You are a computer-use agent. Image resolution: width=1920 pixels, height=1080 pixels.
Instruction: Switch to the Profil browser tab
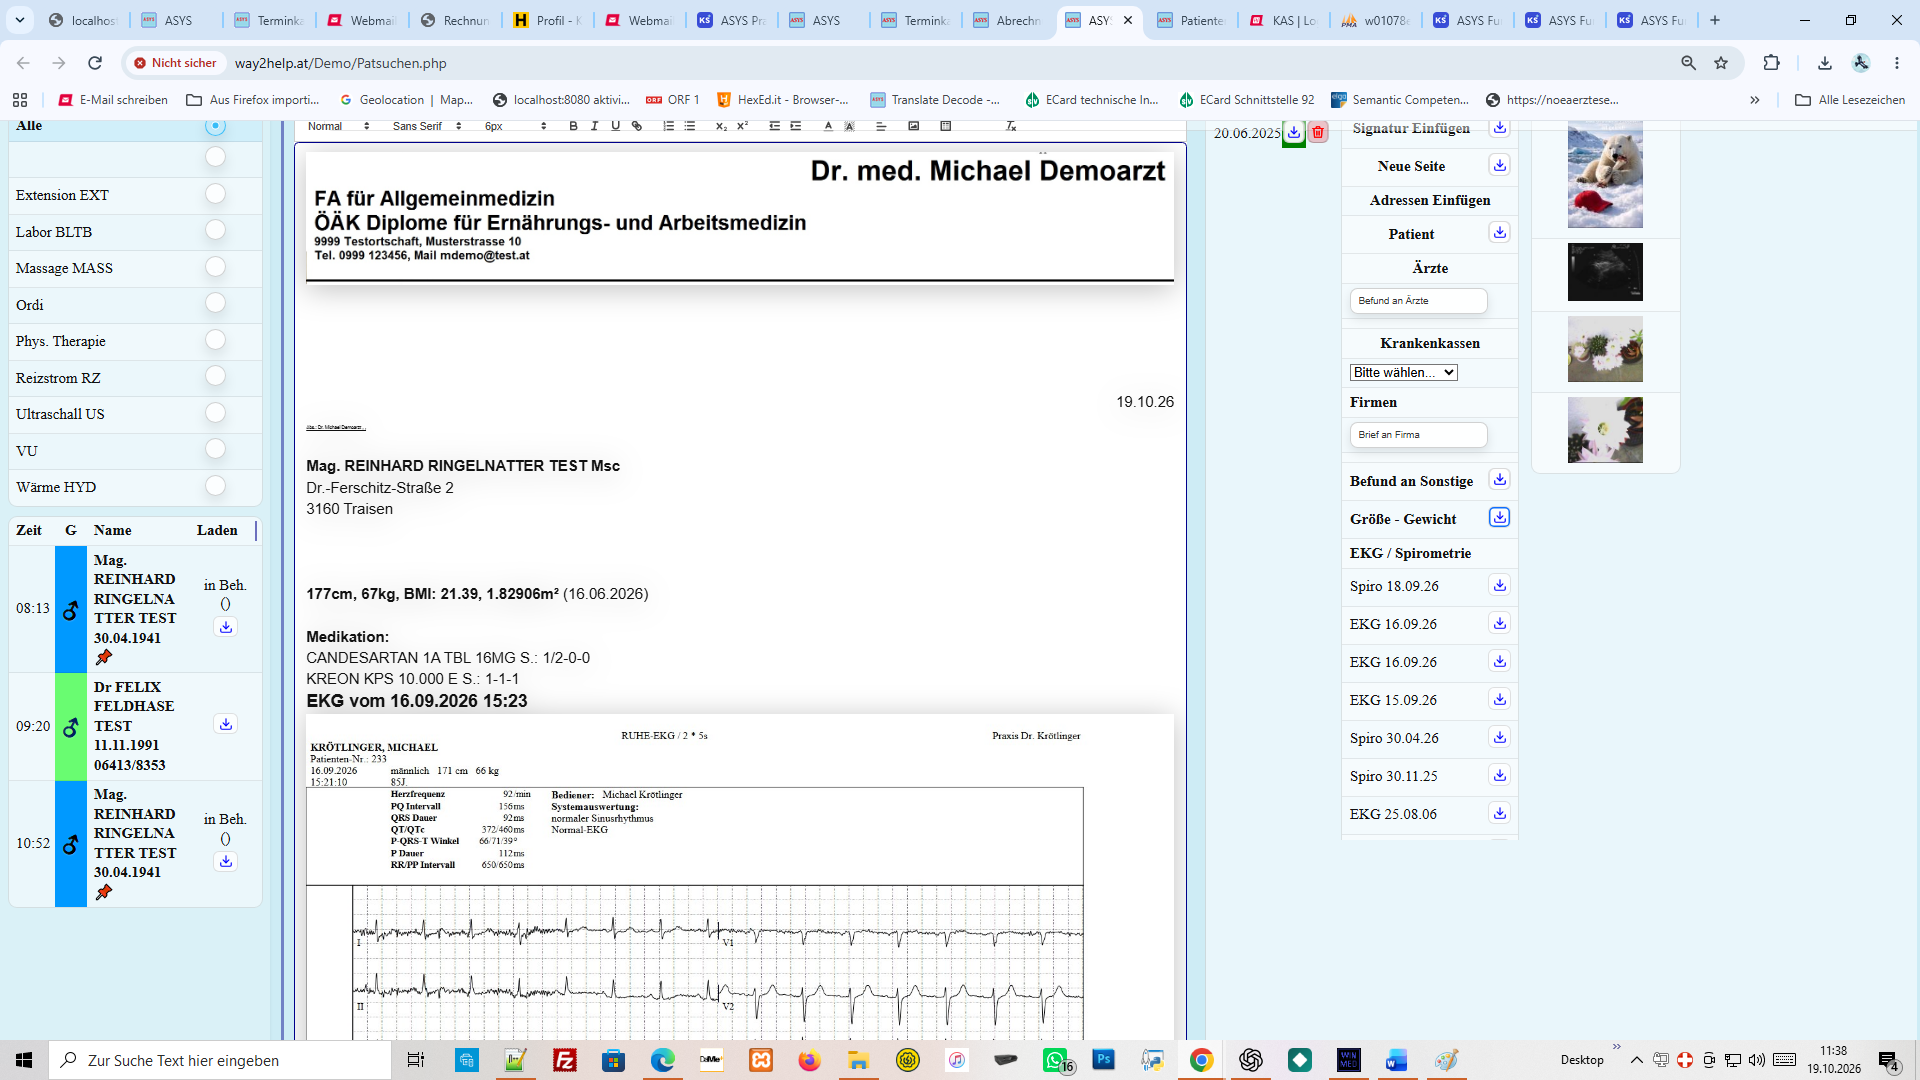pyautogui.click(x=548, y=20)
